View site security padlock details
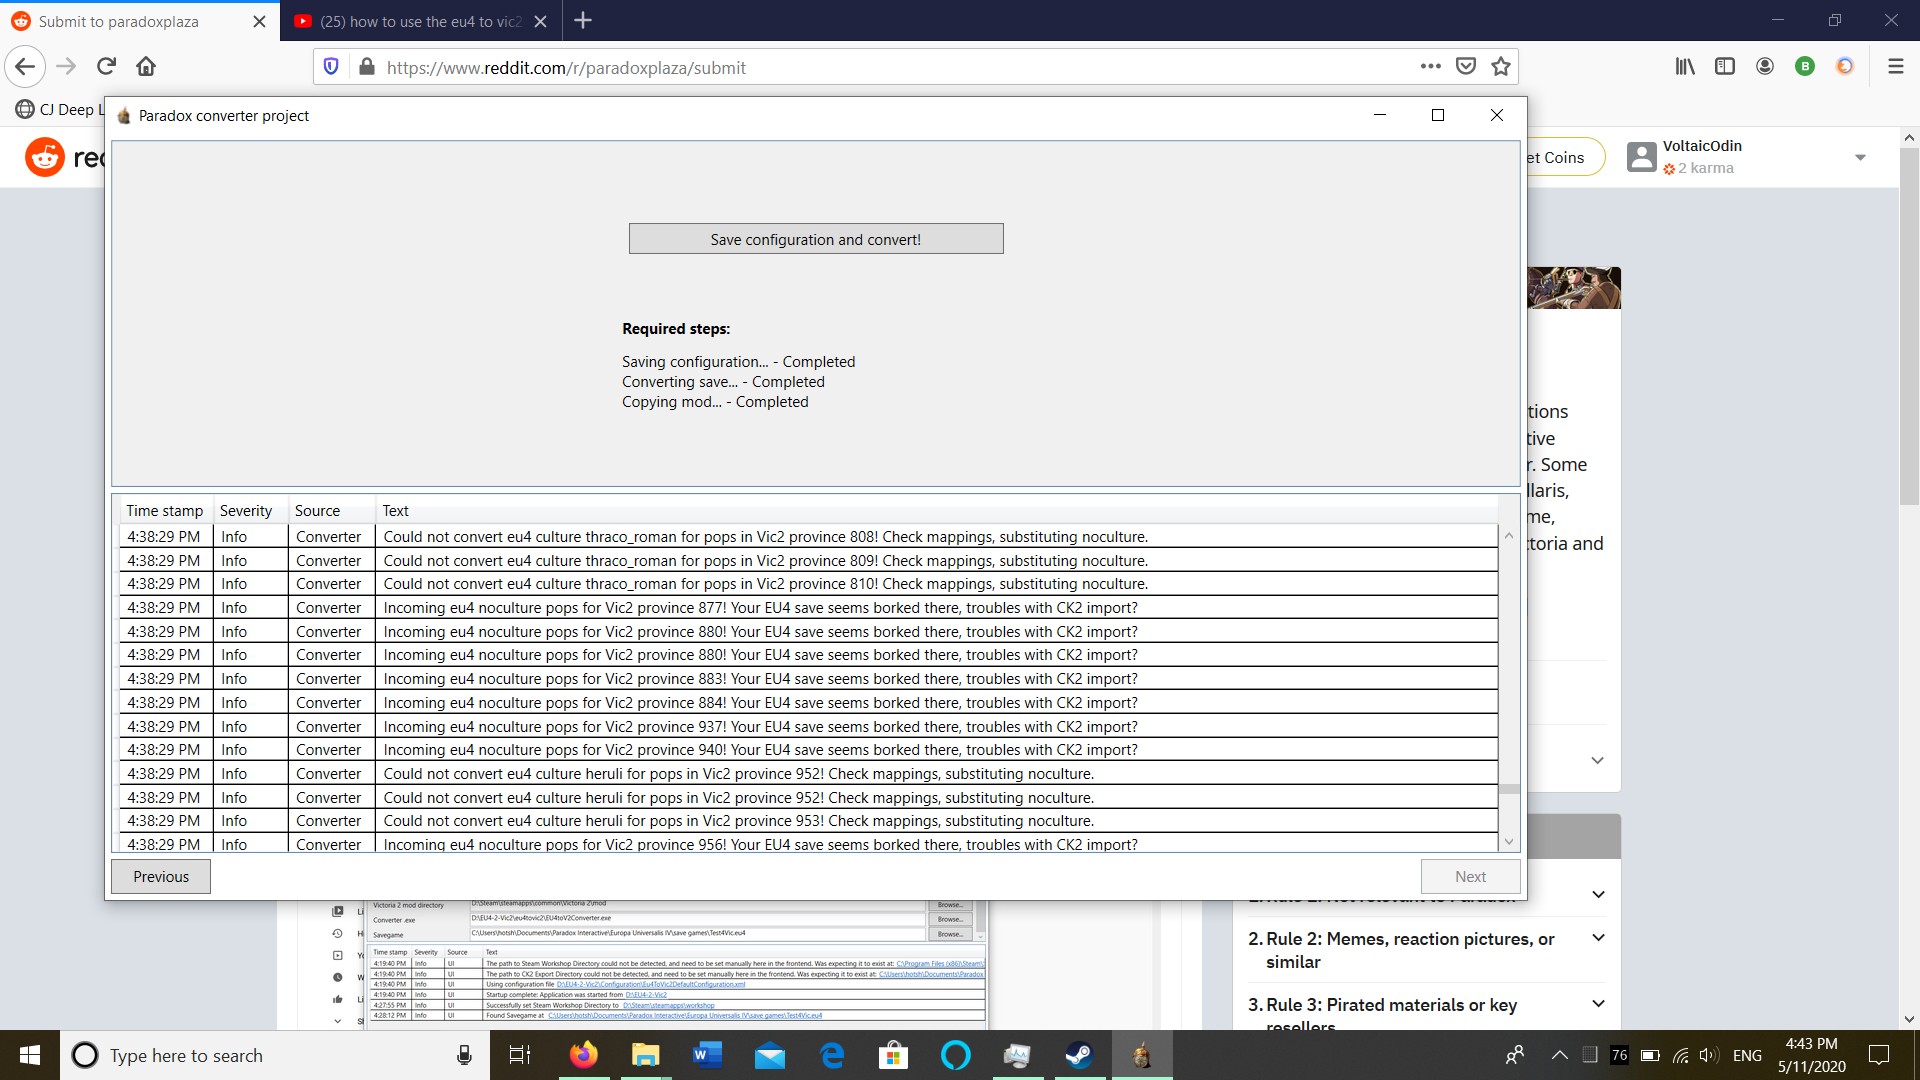 (x=367, y=67)
